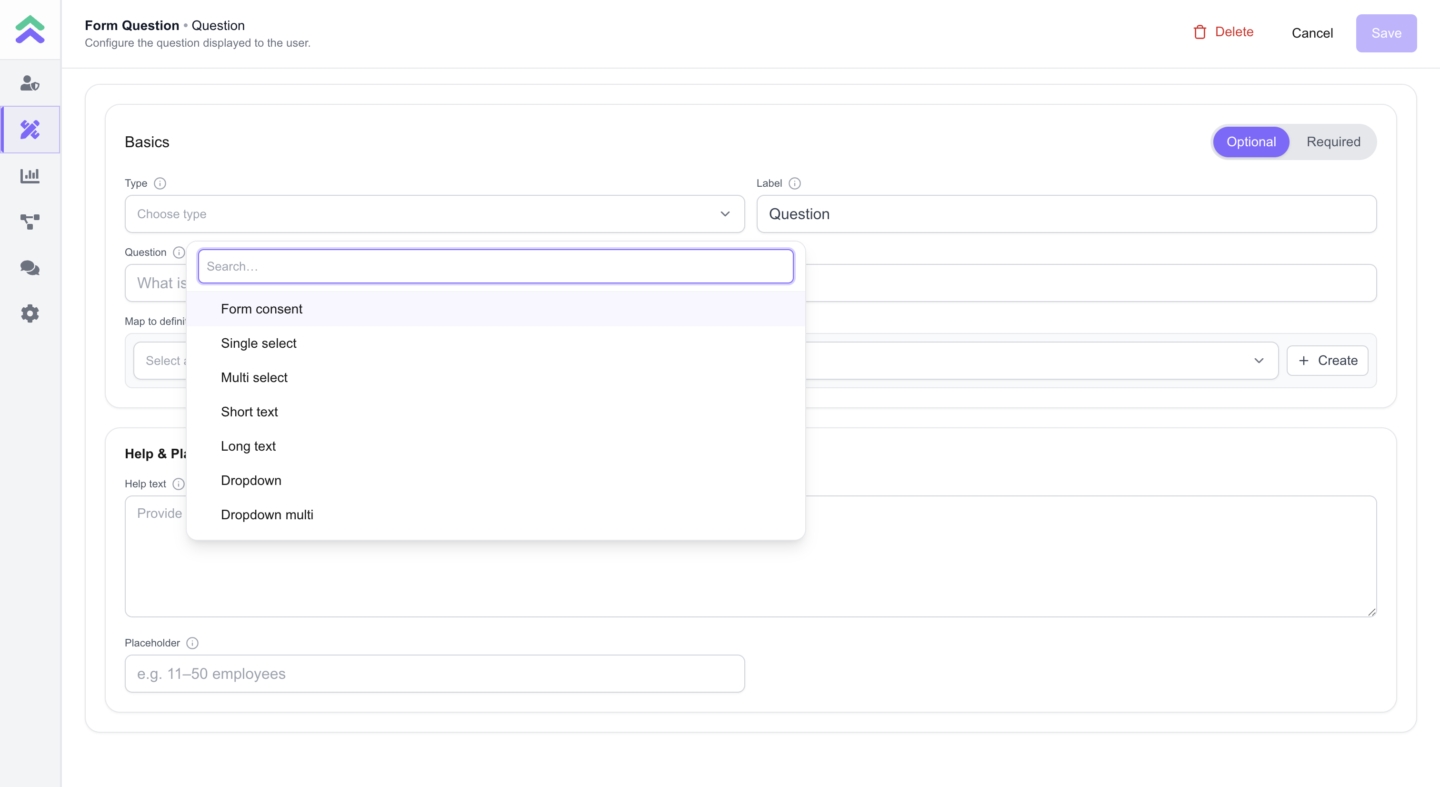Open the users section in the sidebar
This screenshot has width=1440, height=787.
[30, 84]
